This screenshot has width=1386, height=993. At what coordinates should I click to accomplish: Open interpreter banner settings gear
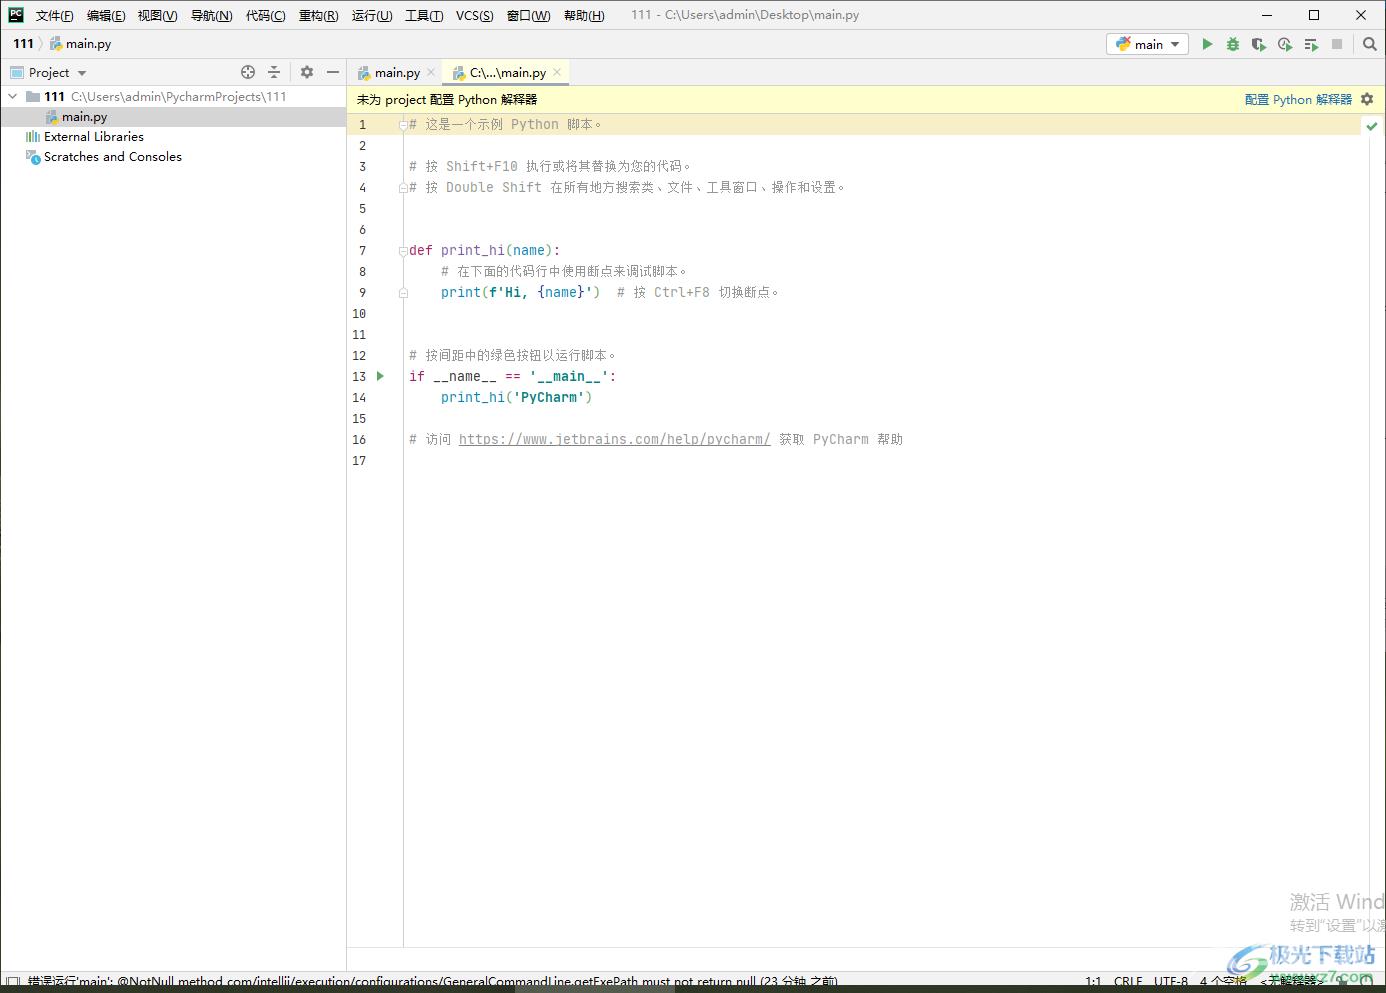1367,99
